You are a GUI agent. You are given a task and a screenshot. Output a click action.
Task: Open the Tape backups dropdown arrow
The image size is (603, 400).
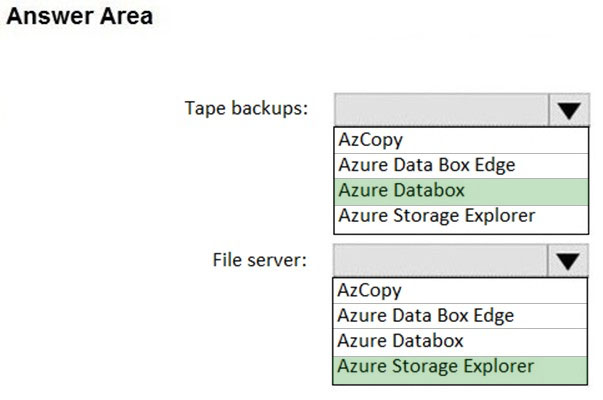[569, 110]
